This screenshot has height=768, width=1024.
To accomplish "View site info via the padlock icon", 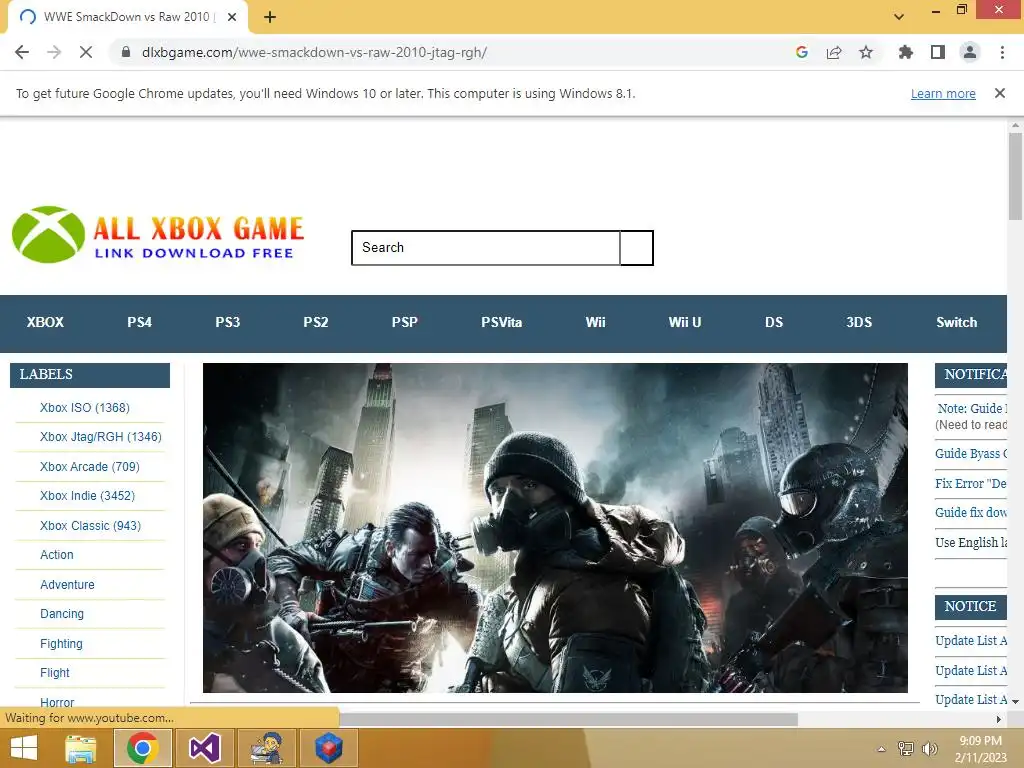I will 126,52.
